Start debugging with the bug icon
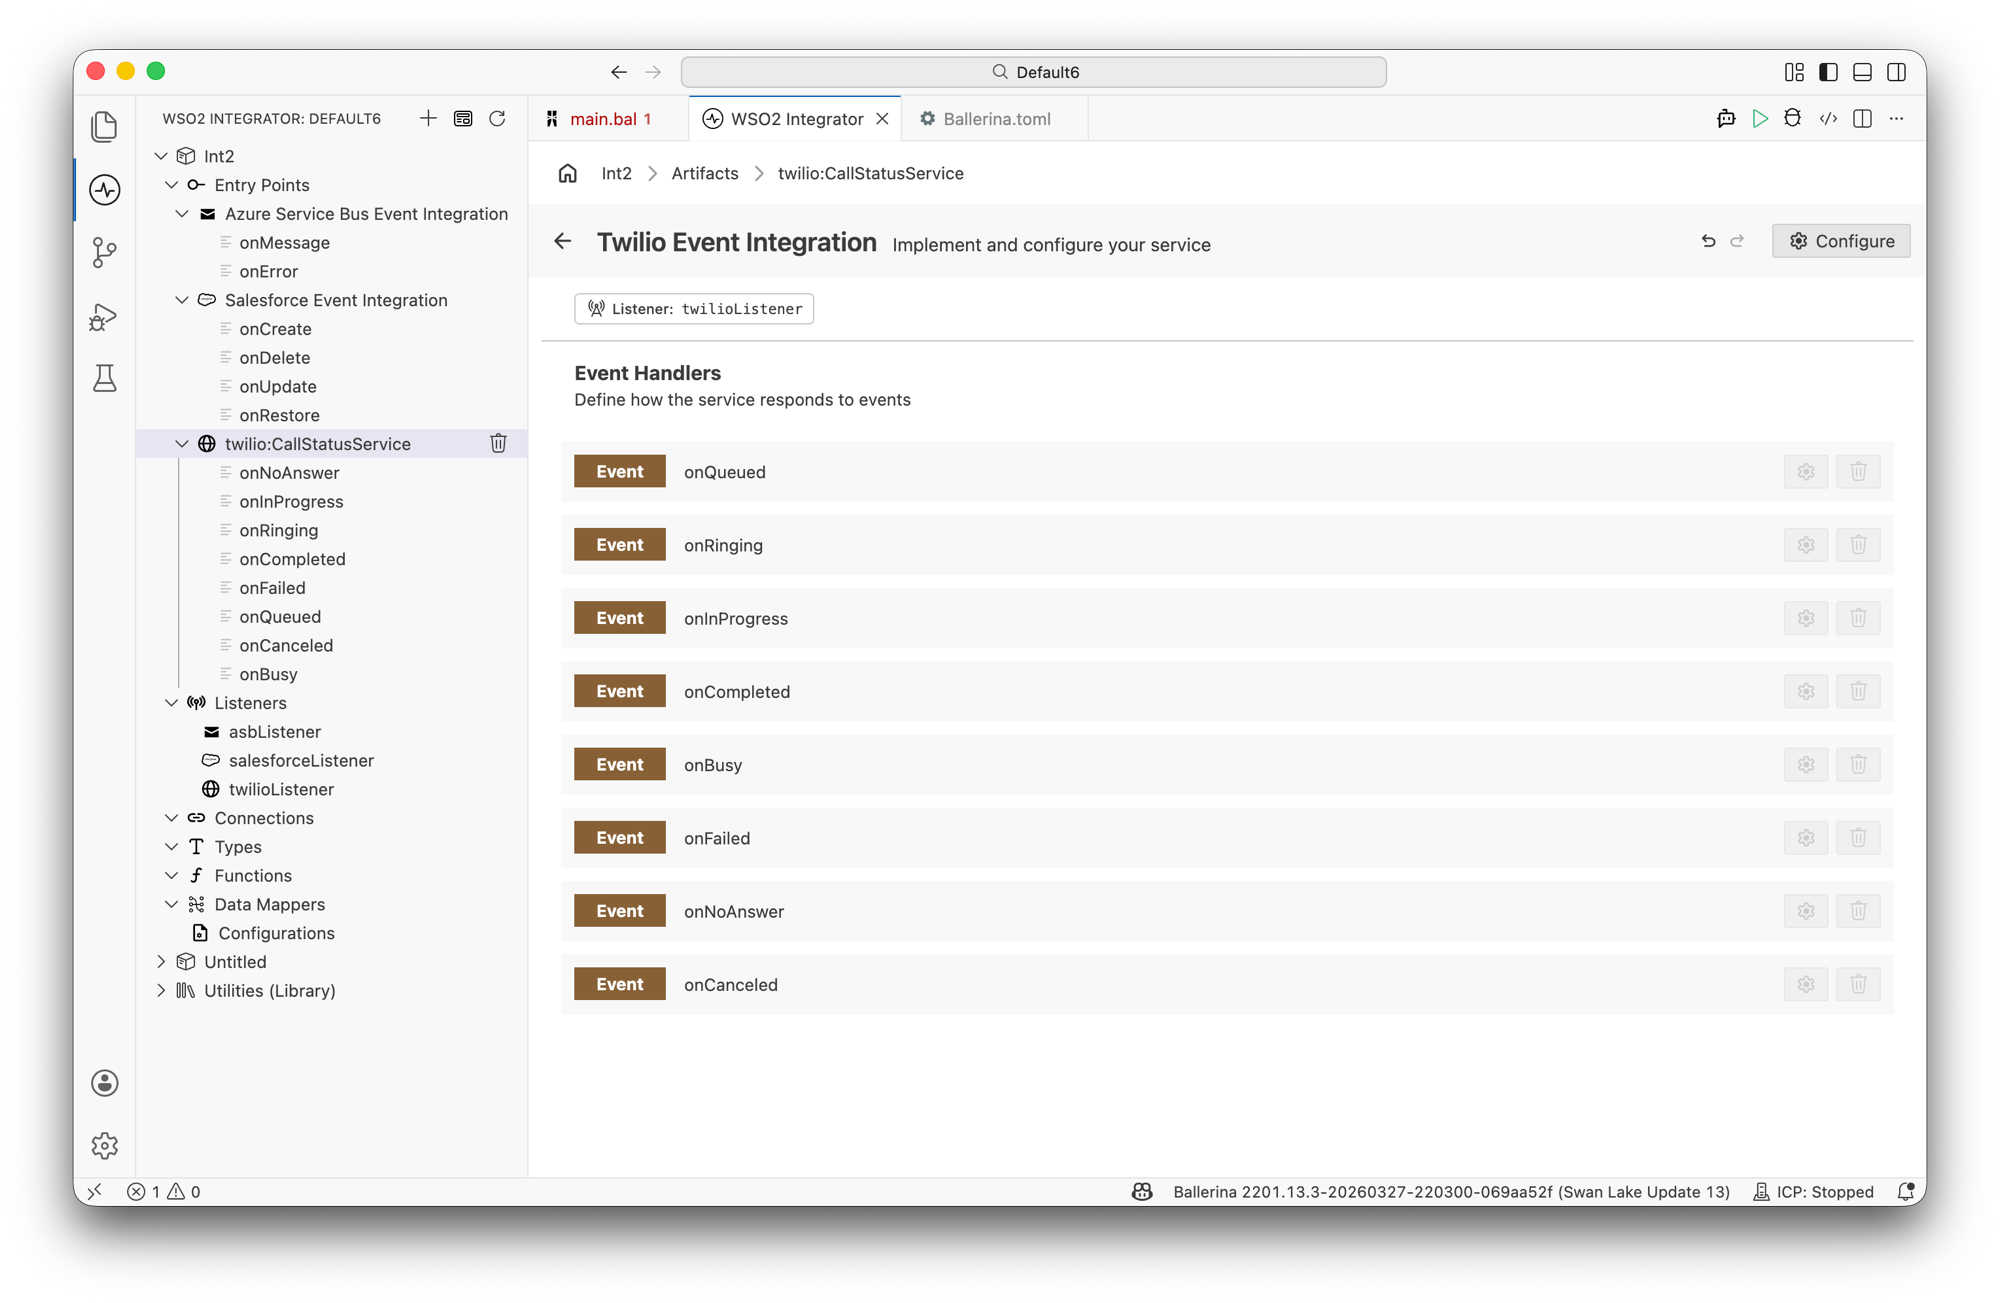Screen dimensions: 2000x1303 (x=1793, y=118)
